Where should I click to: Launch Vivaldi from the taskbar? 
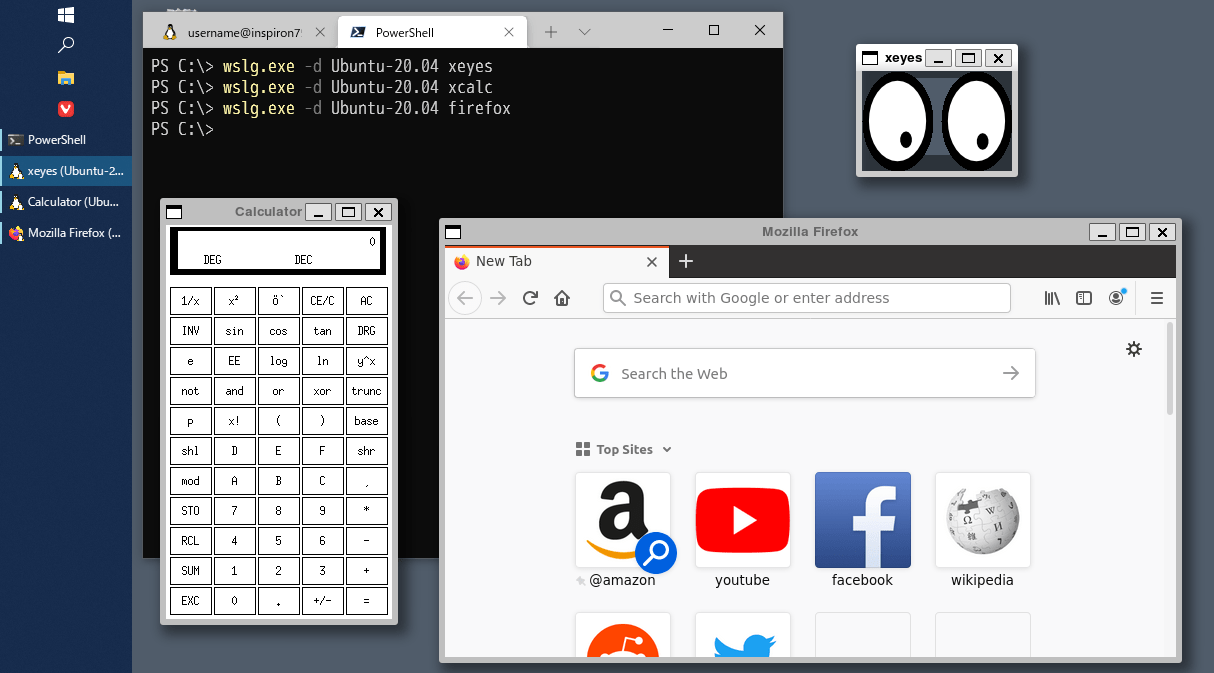point(65,109)
